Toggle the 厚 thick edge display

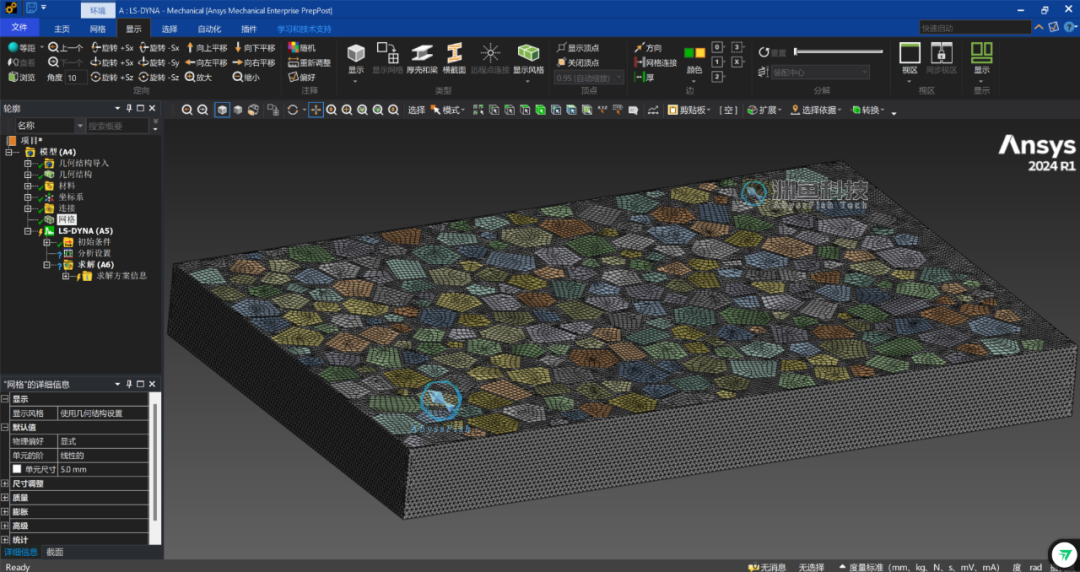point(644,77)
